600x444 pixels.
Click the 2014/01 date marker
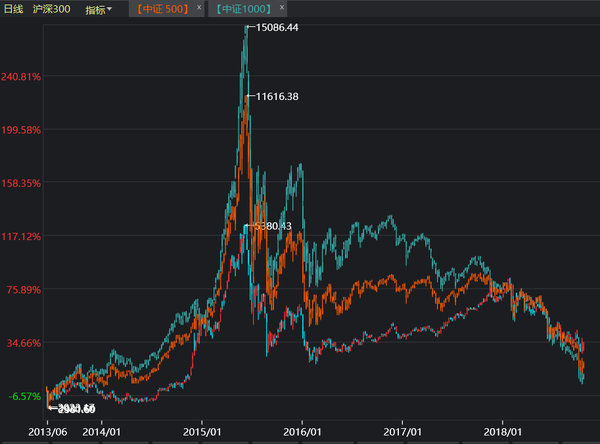point(101,432)
